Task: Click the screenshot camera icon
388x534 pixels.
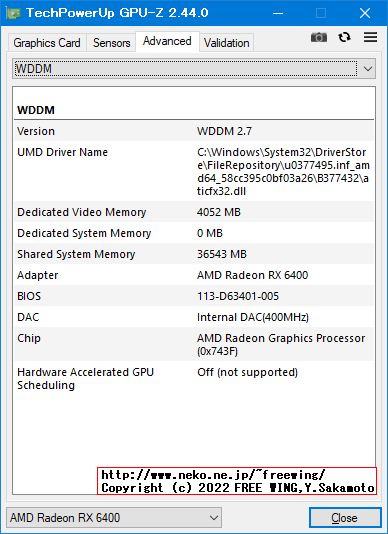Action: (x=319, y=37)
